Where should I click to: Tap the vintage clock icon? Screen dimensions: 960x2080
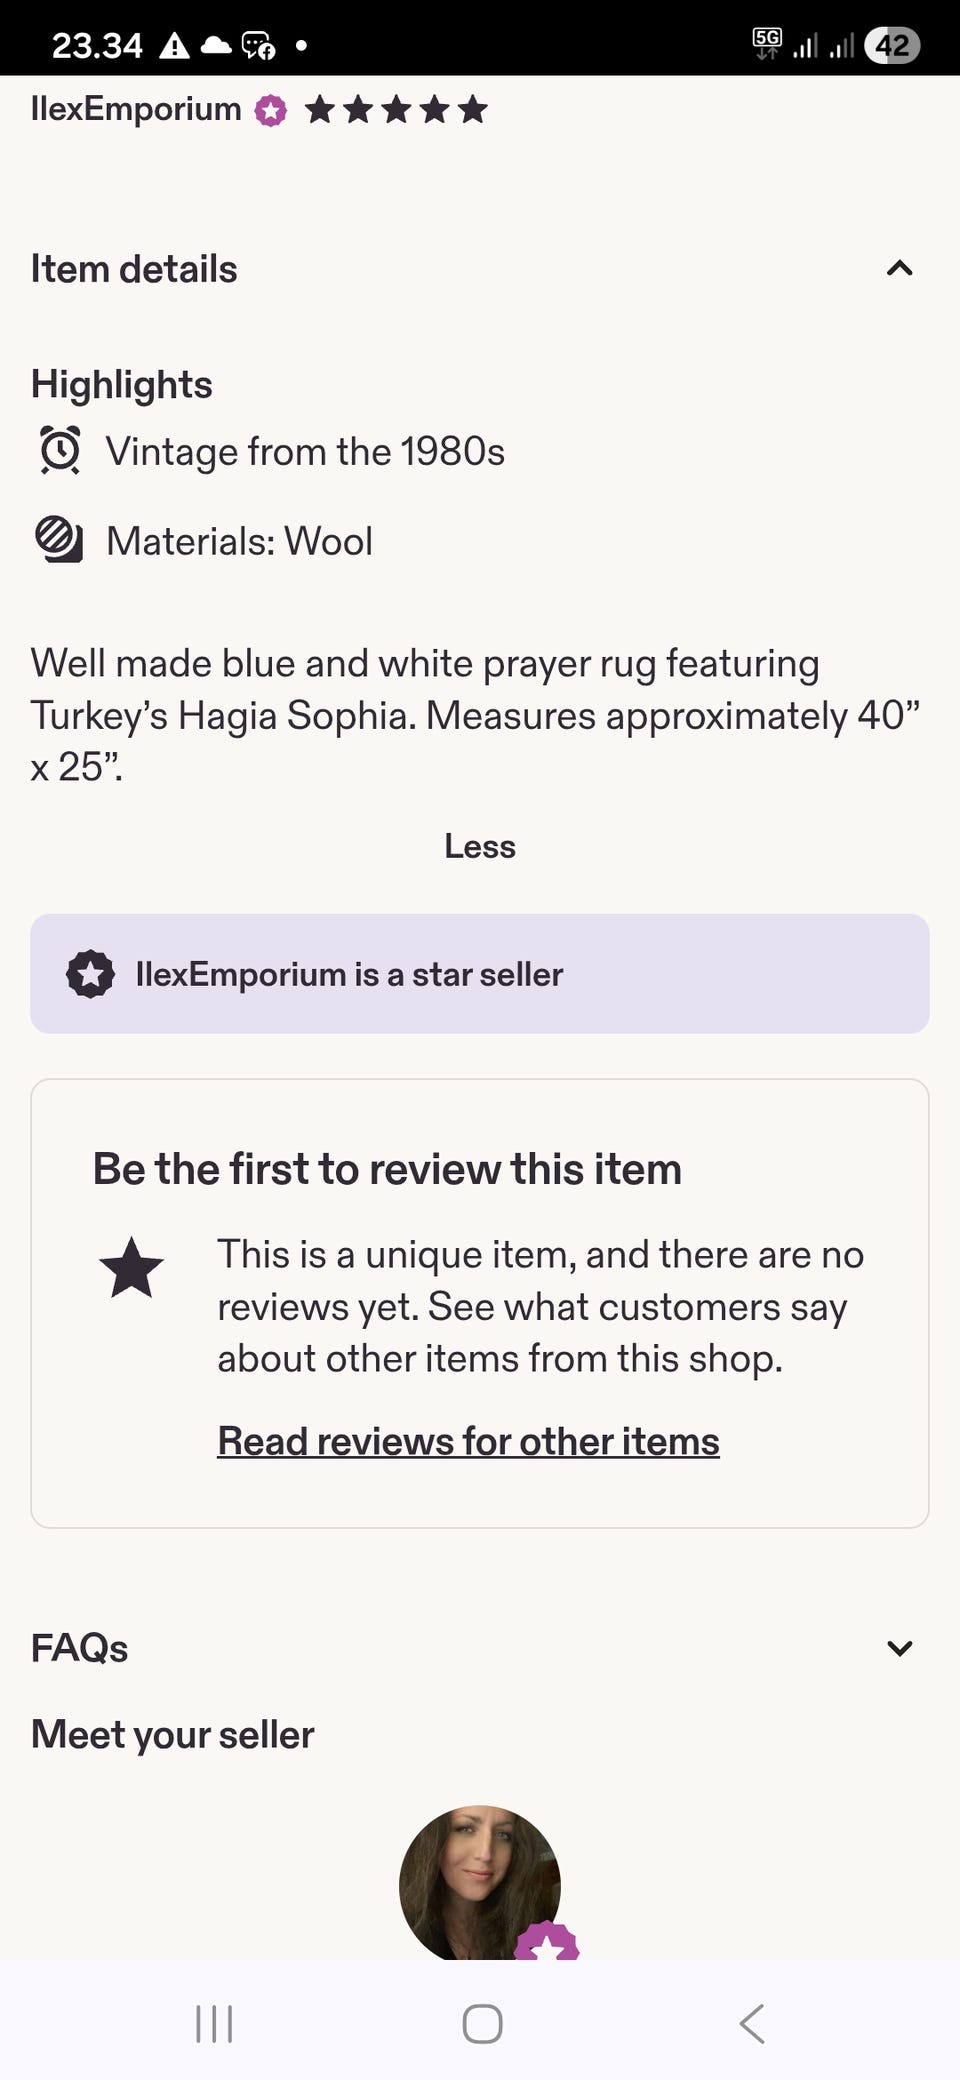coord(60,450)
